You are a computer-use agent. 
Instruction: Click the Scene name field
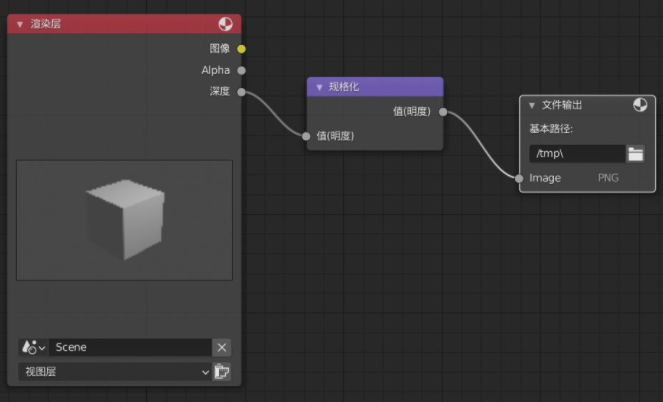point(128,347)
